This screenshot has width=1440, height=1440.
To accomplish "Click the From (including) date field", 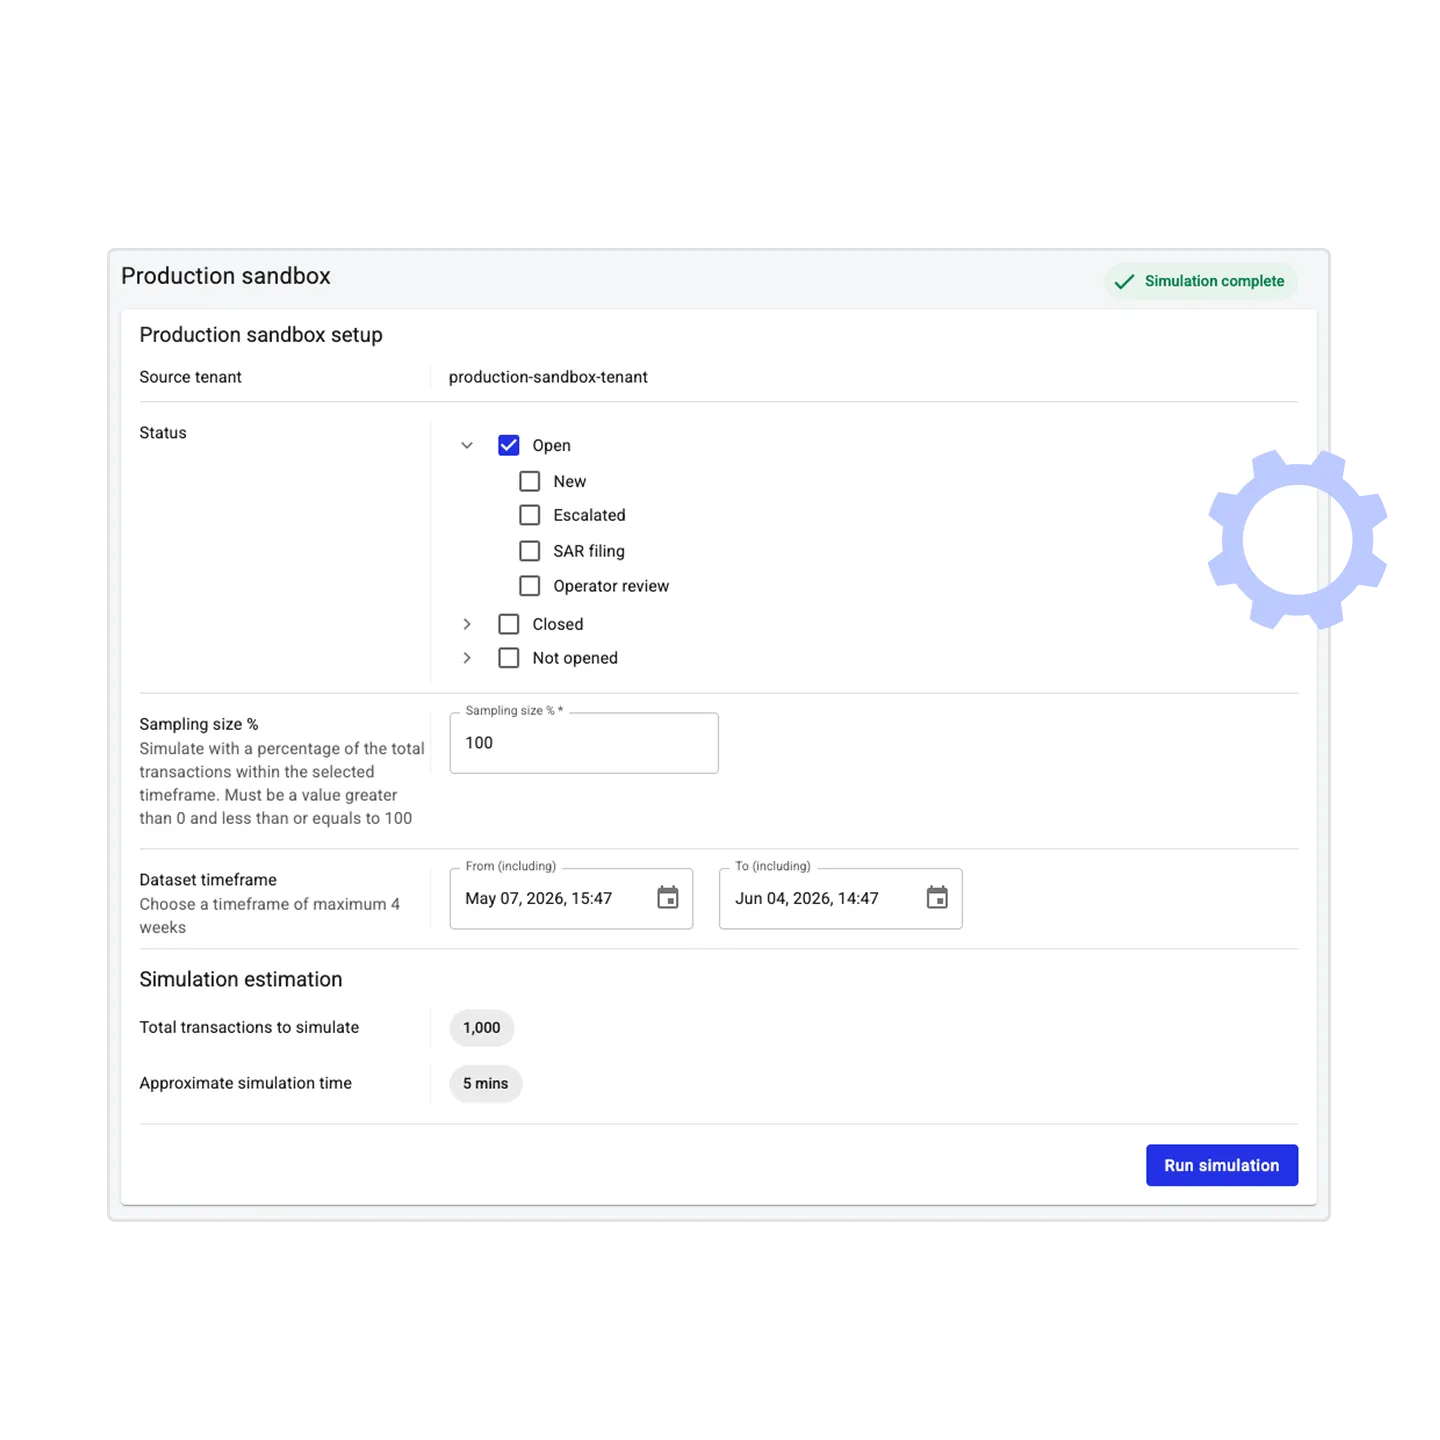I will [571, 899].
